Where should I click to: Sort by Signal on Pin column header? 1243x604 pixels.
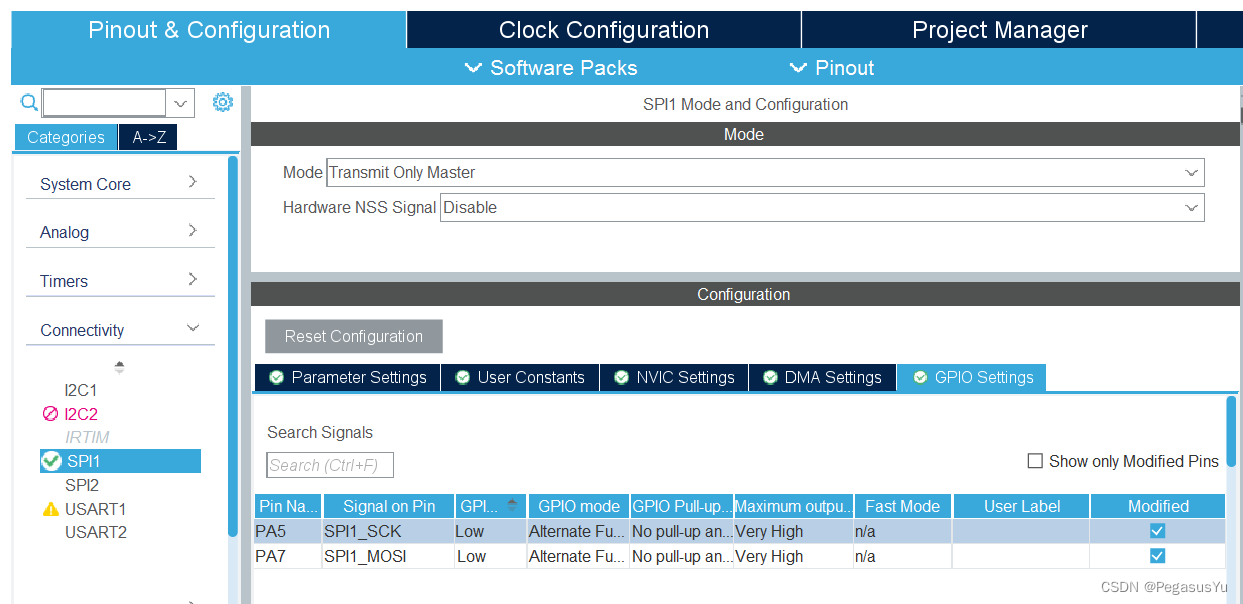coord(389,506)
